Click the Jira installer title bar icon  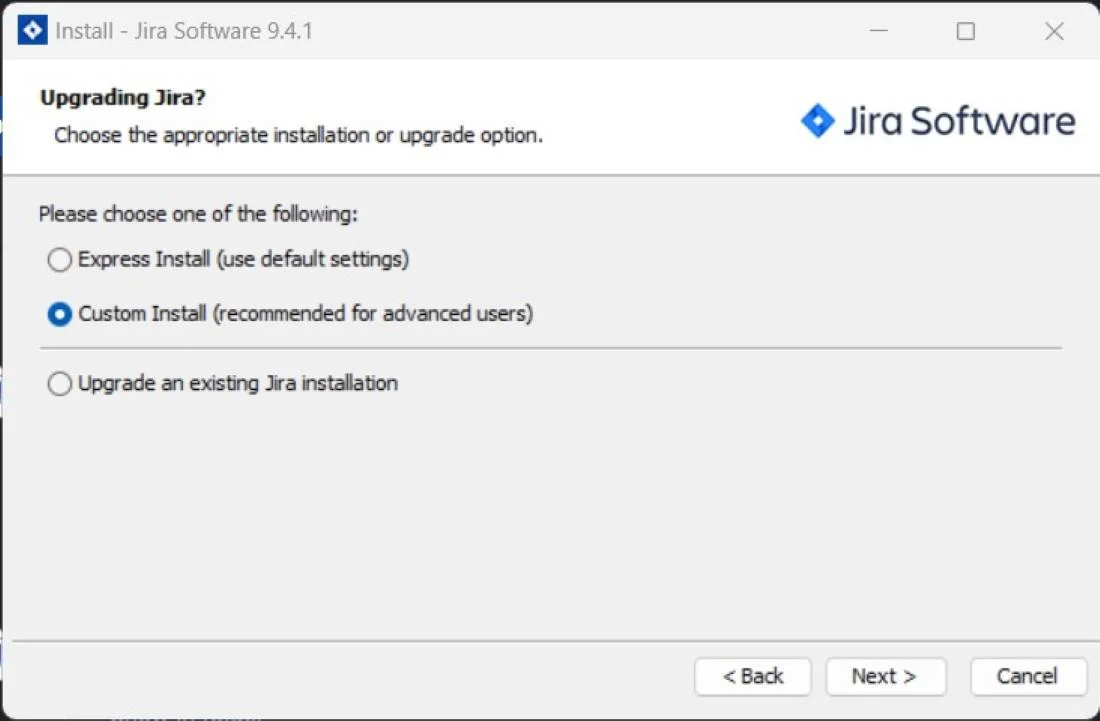coord(32,30)
